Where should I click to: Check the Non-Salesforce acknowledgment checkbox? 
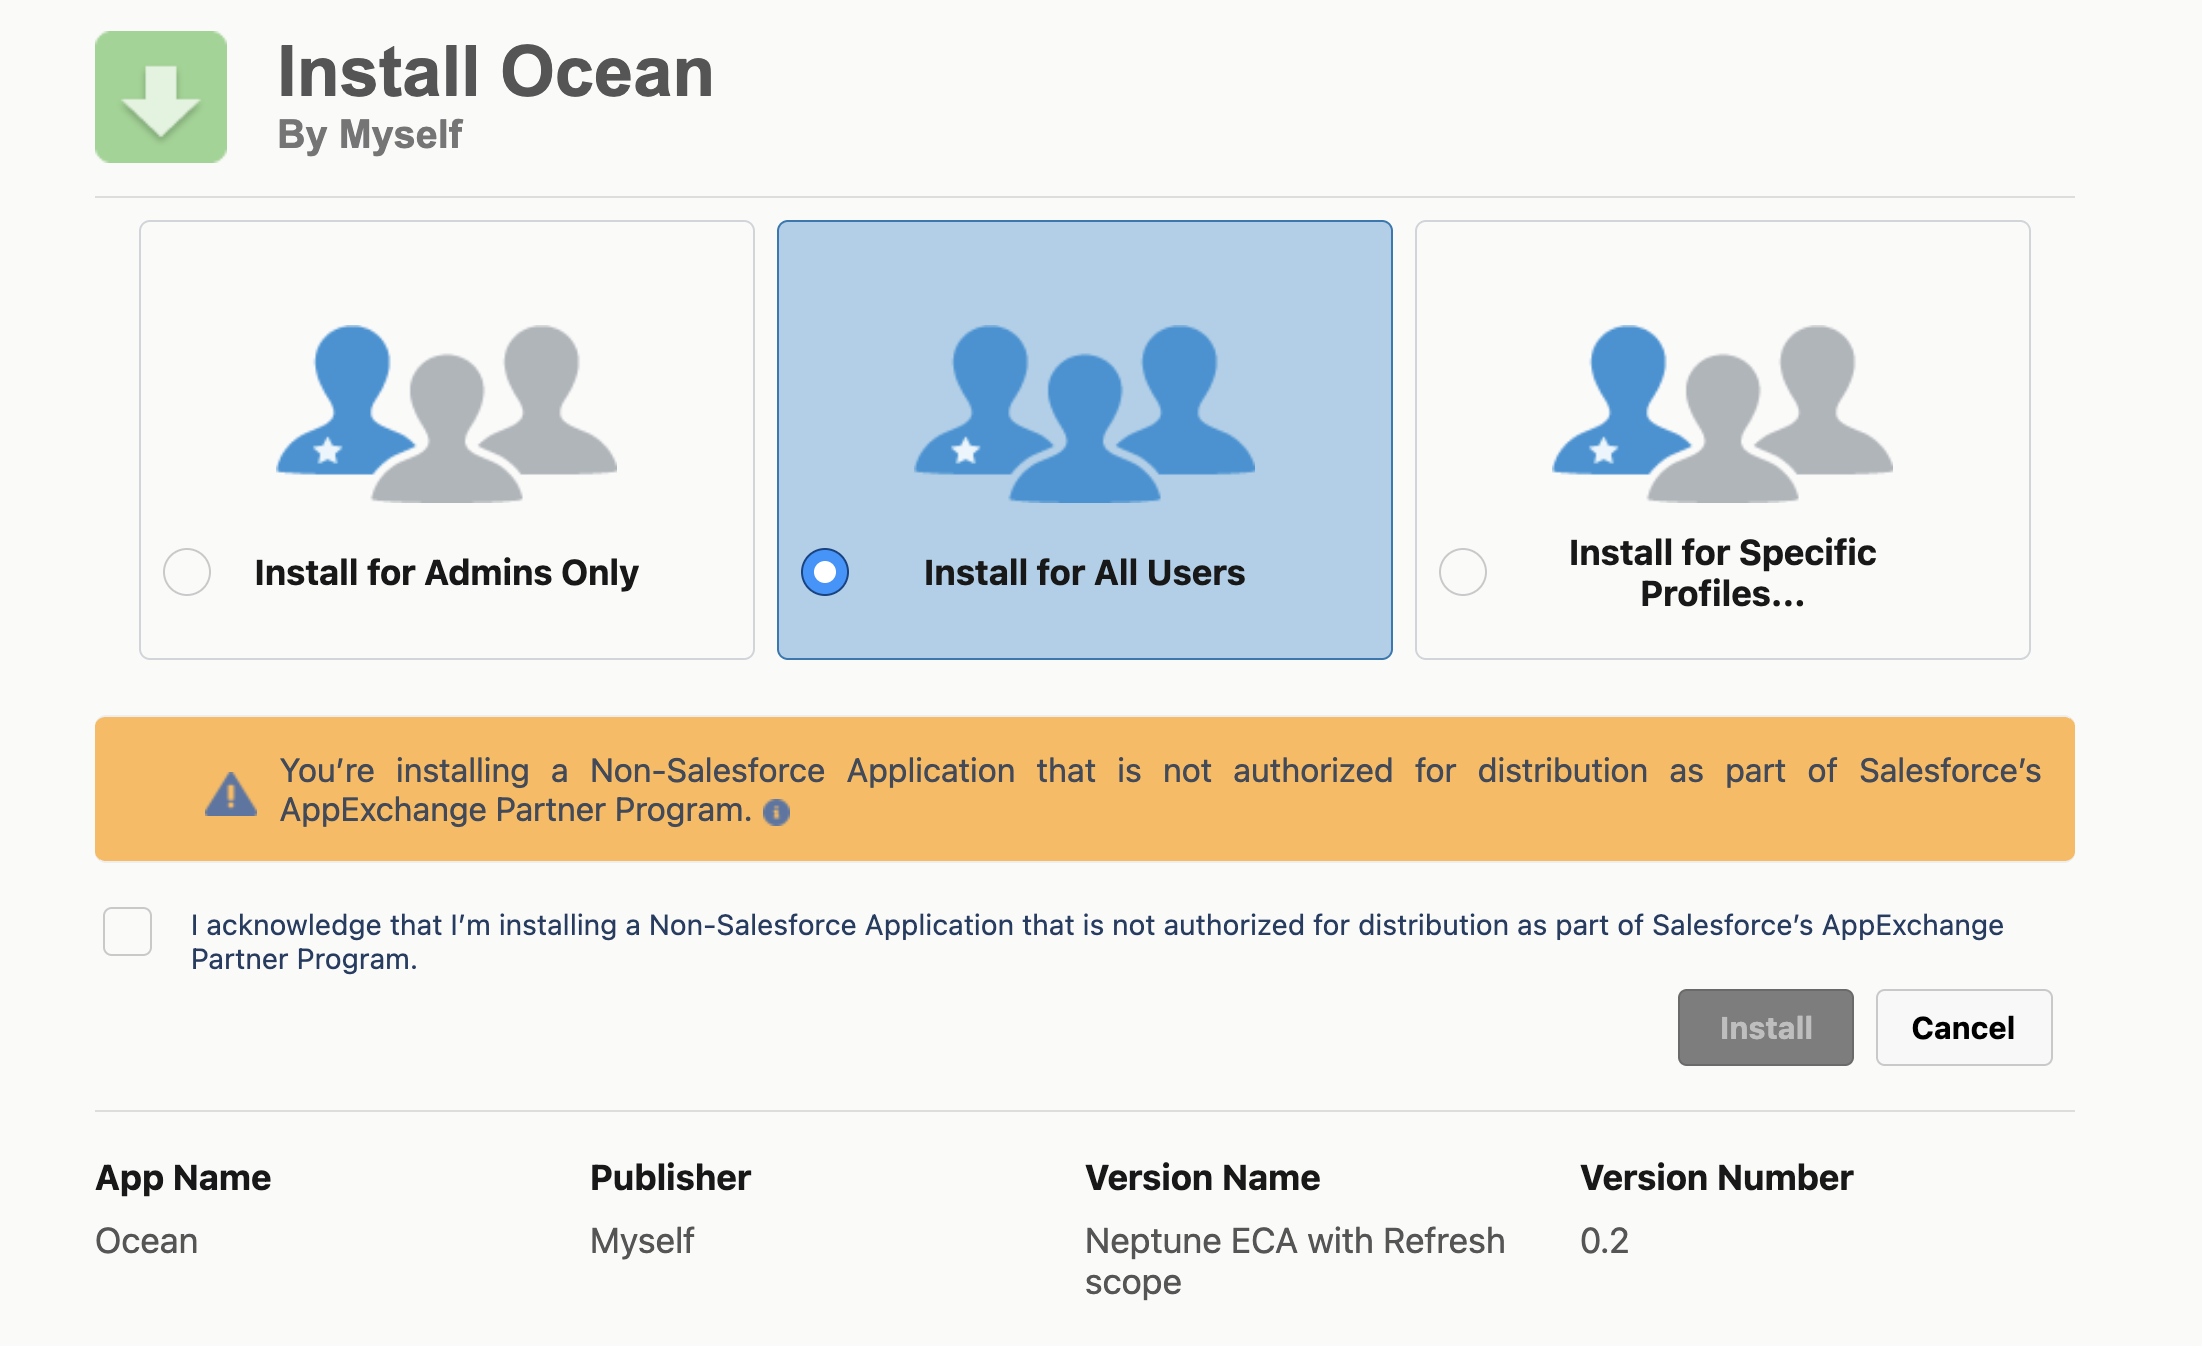point(127,931)
